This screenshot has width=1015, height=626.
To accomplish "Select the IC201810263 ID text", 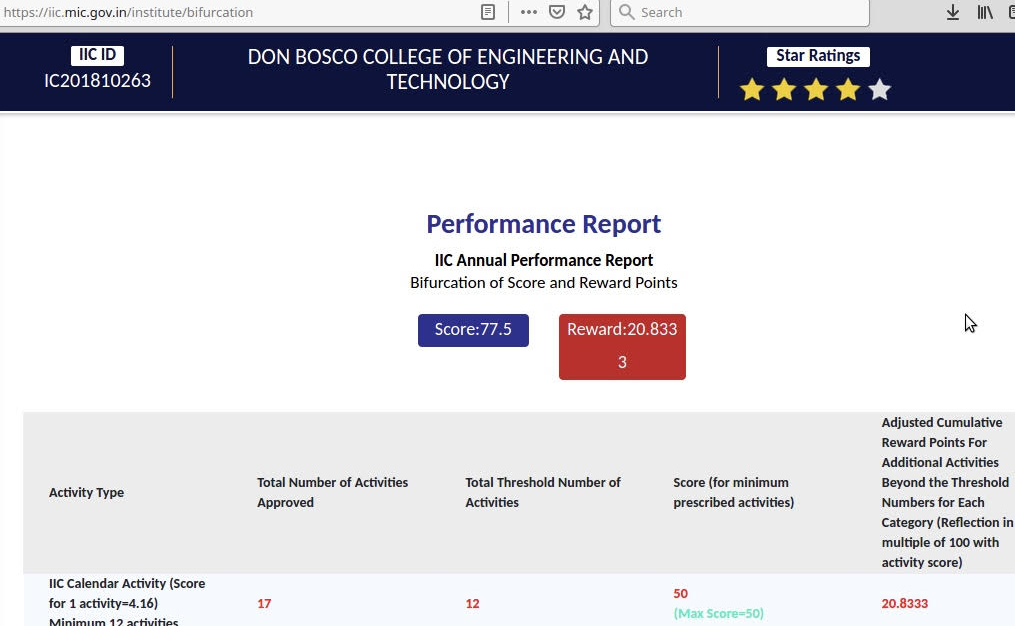I will coord(97,81).
